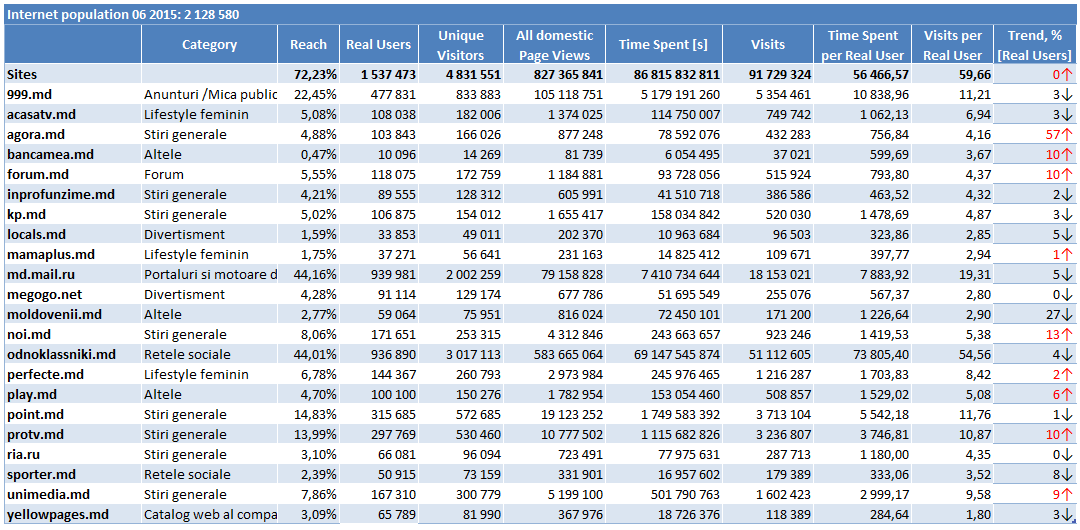Click the 69 147 545 874 time spent cell
This screenshot has height=530, width=1080.
pos(665,354)
